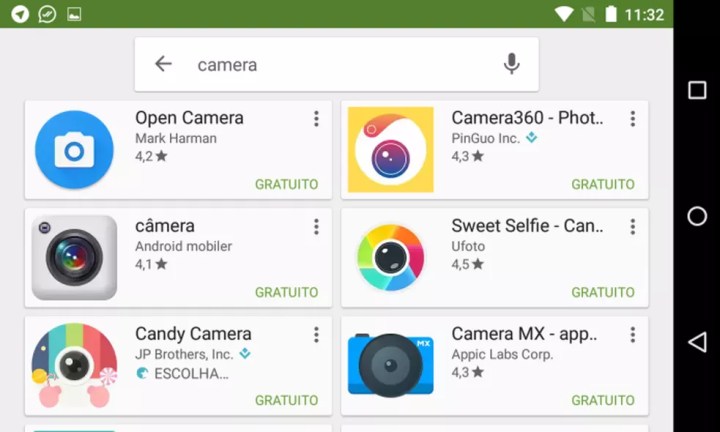Viewport: 720px width, 432px height.
Task: Tap the back arrow in search bar
Action: pyautogui.click(x=163, y=64)
